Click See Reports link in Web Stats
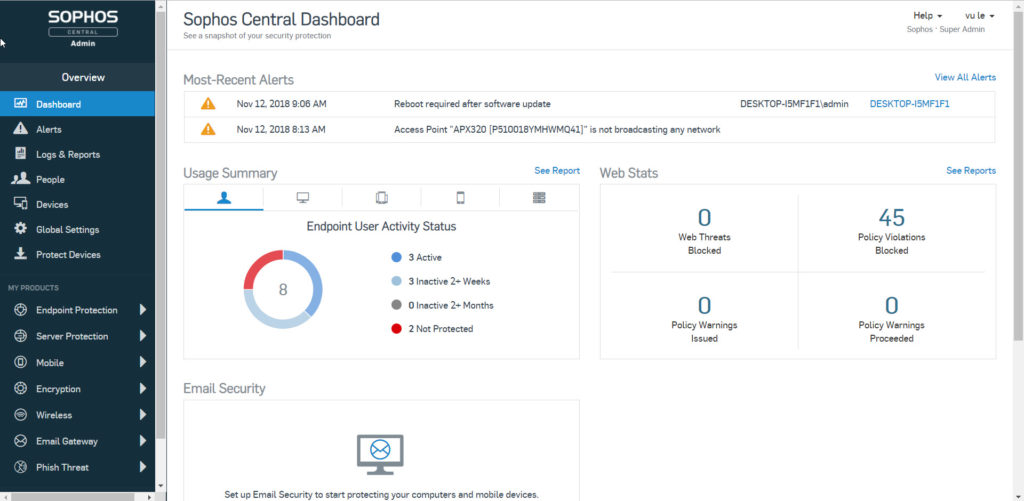Screen dimensions: 1024x501 971,170
